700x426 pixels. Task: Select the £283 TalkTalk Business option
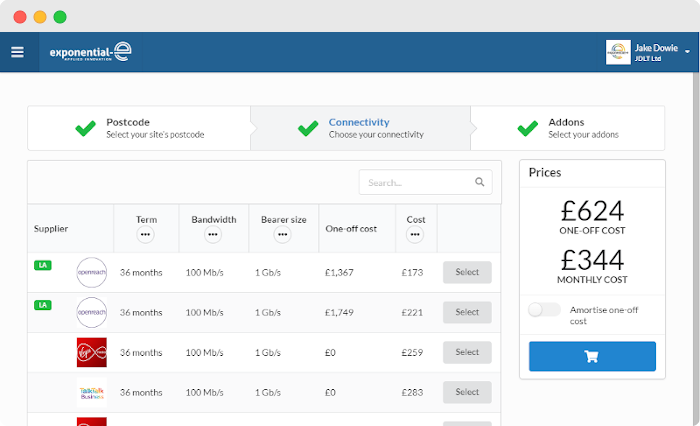[x=467, y=392]
